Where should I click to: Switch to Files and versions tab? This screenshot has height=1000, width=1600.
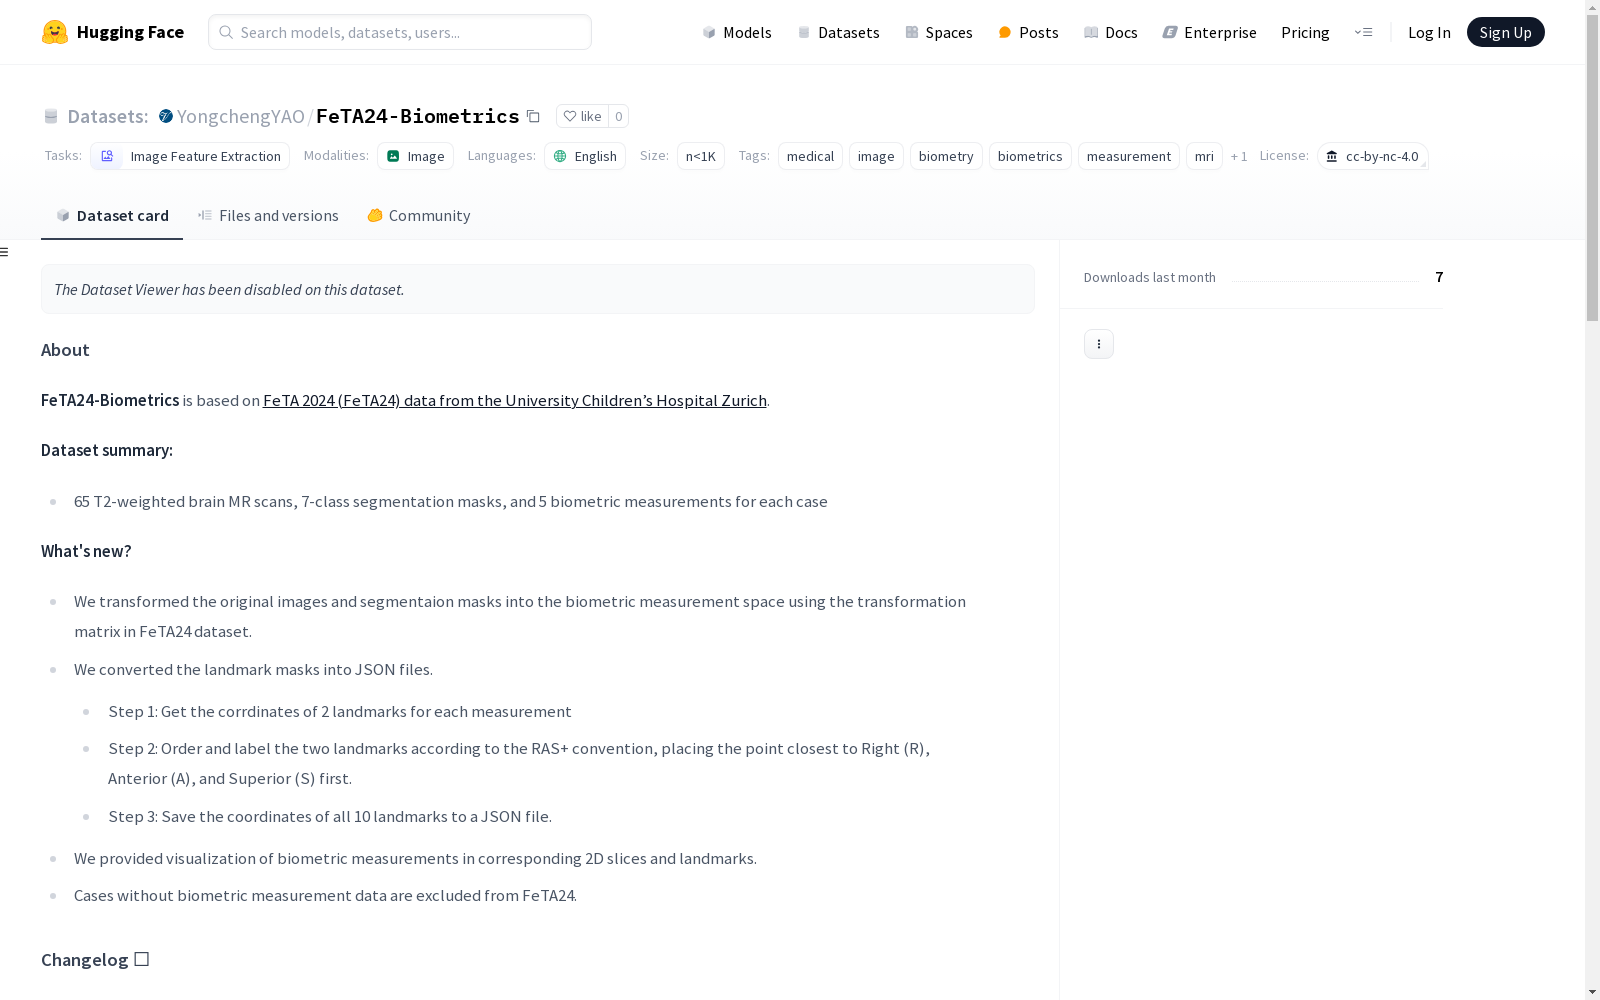click(268, 215)
